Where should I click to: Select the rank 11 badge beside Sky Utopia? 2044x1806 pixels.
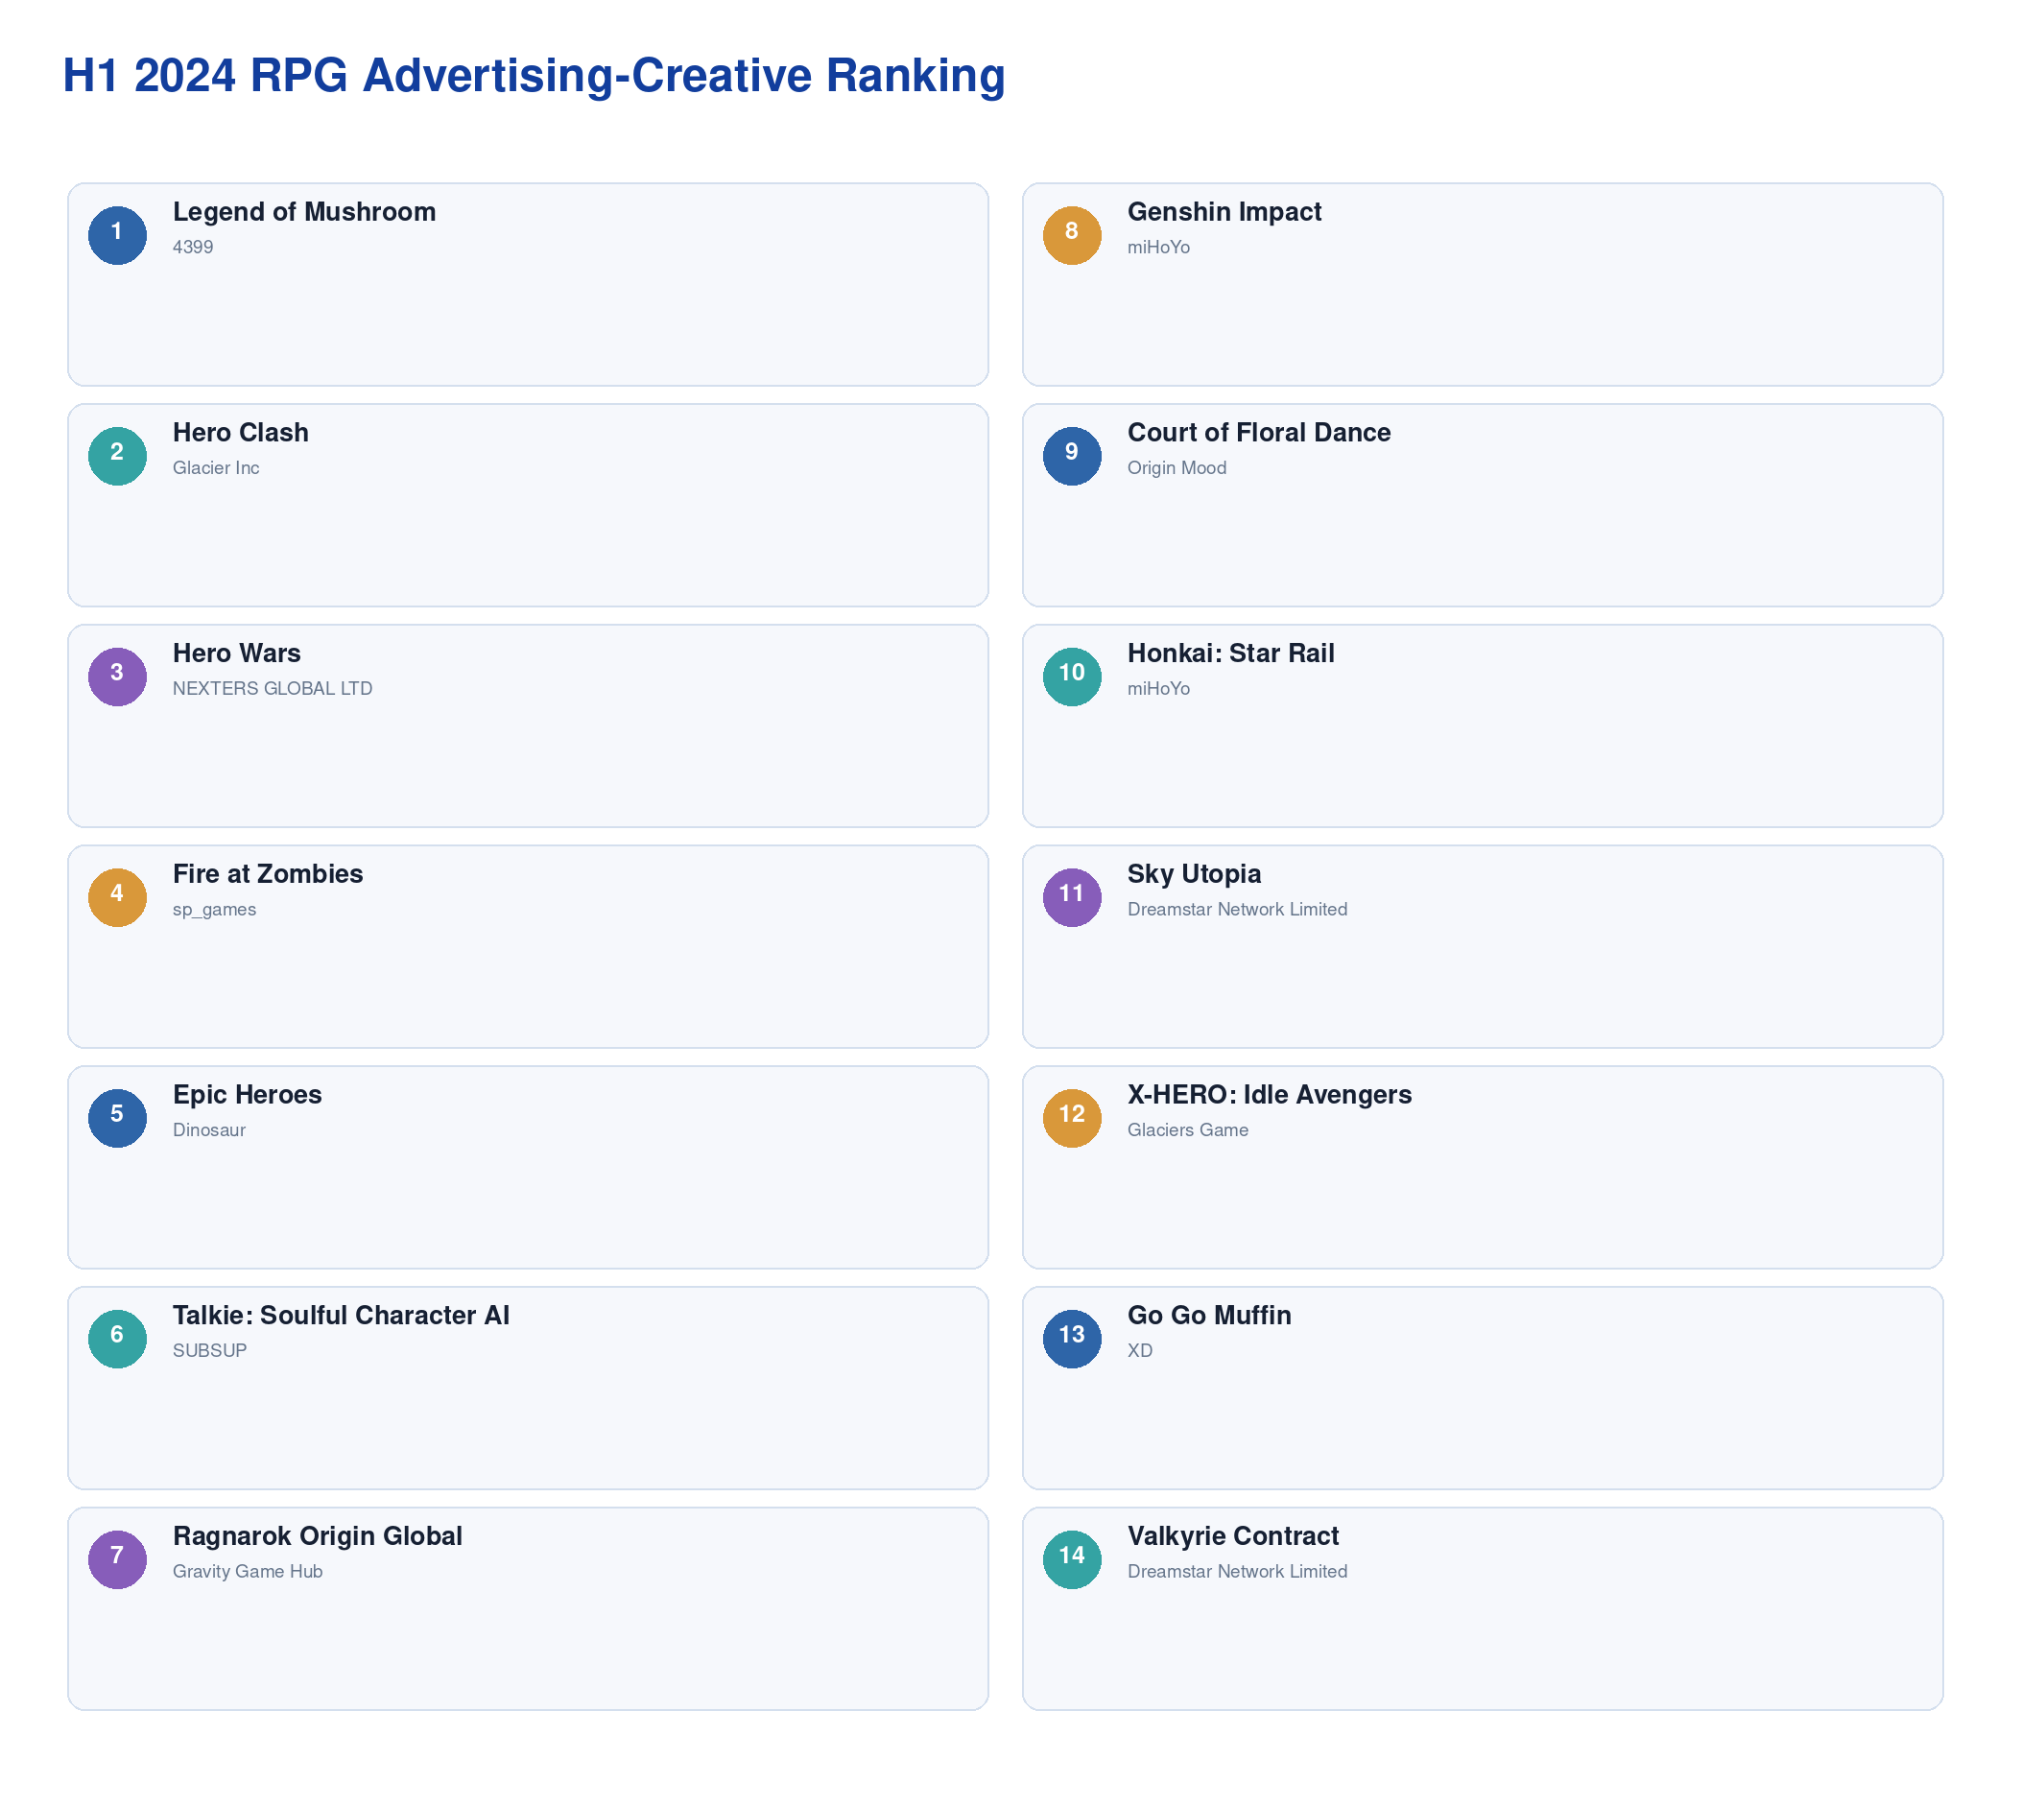click(x=1074, y=899)
